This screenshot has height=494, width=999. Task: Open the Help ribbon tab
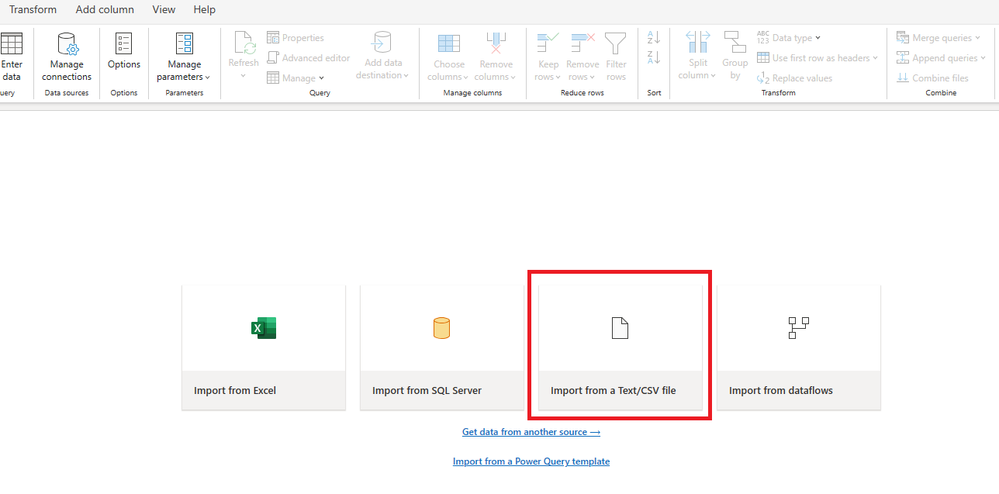pyautogui.click(x=205, y=10)
